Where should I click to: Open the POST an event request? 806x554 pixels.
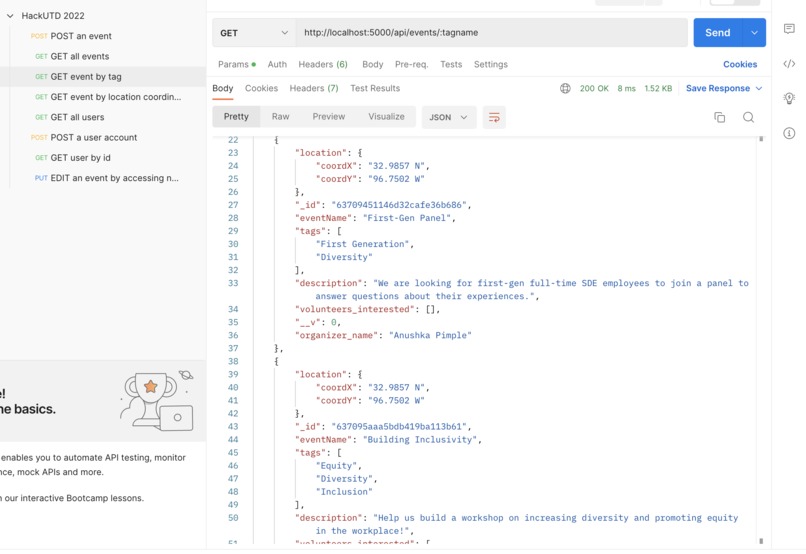click(103, 36)
